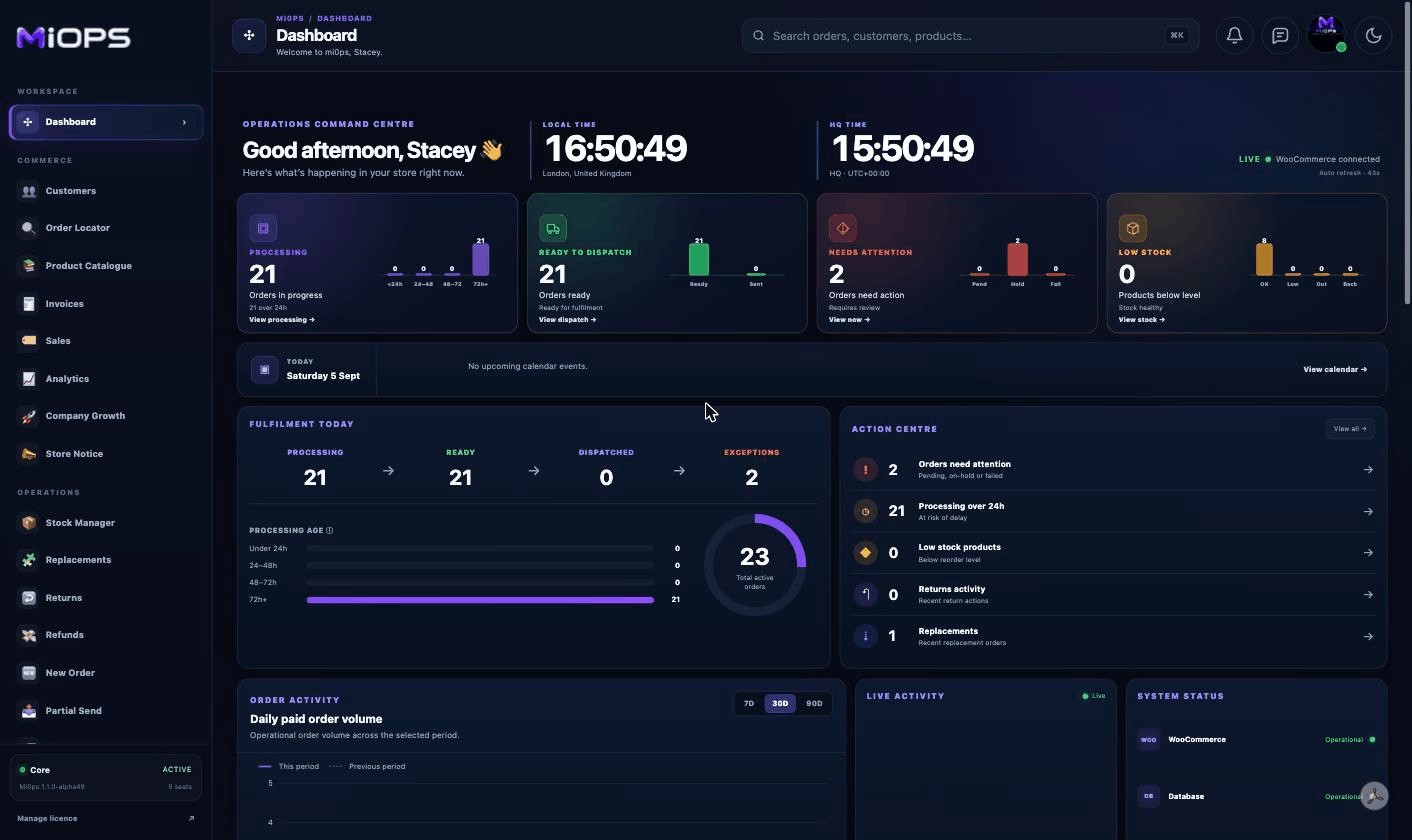Open Stock Manager in the sidebar
1412x840 pixels.
(106, 523)
